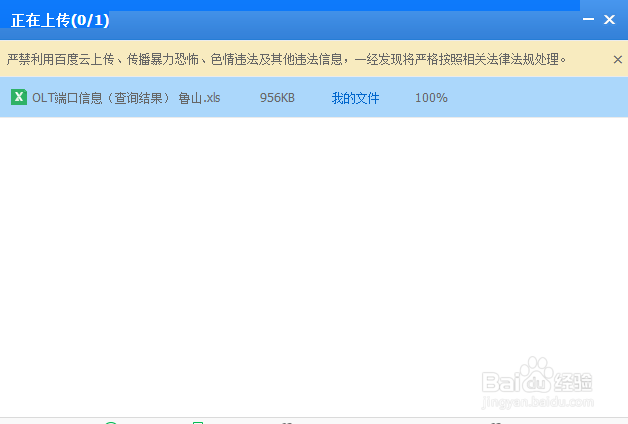The width and height of the screenshot is (628, 424).
Task: Click the 正在上传(0/1) title text
Action: tap(60, 20)
